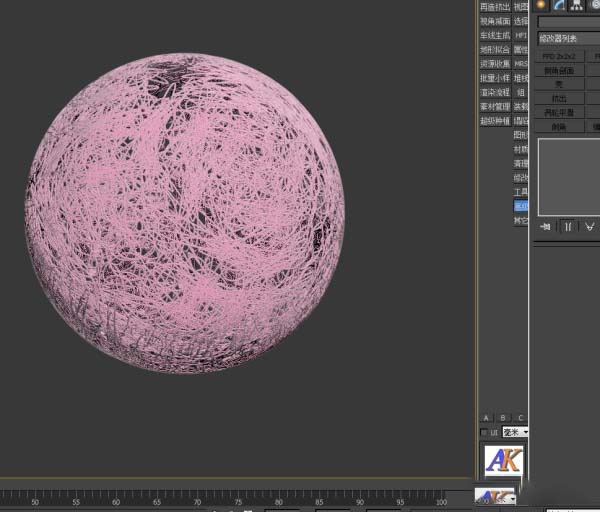Viewport: 600px width, 512px height.
Task: Click the 车线生成 plugin button
Action: pyautogui.click(x=495, y=36)
